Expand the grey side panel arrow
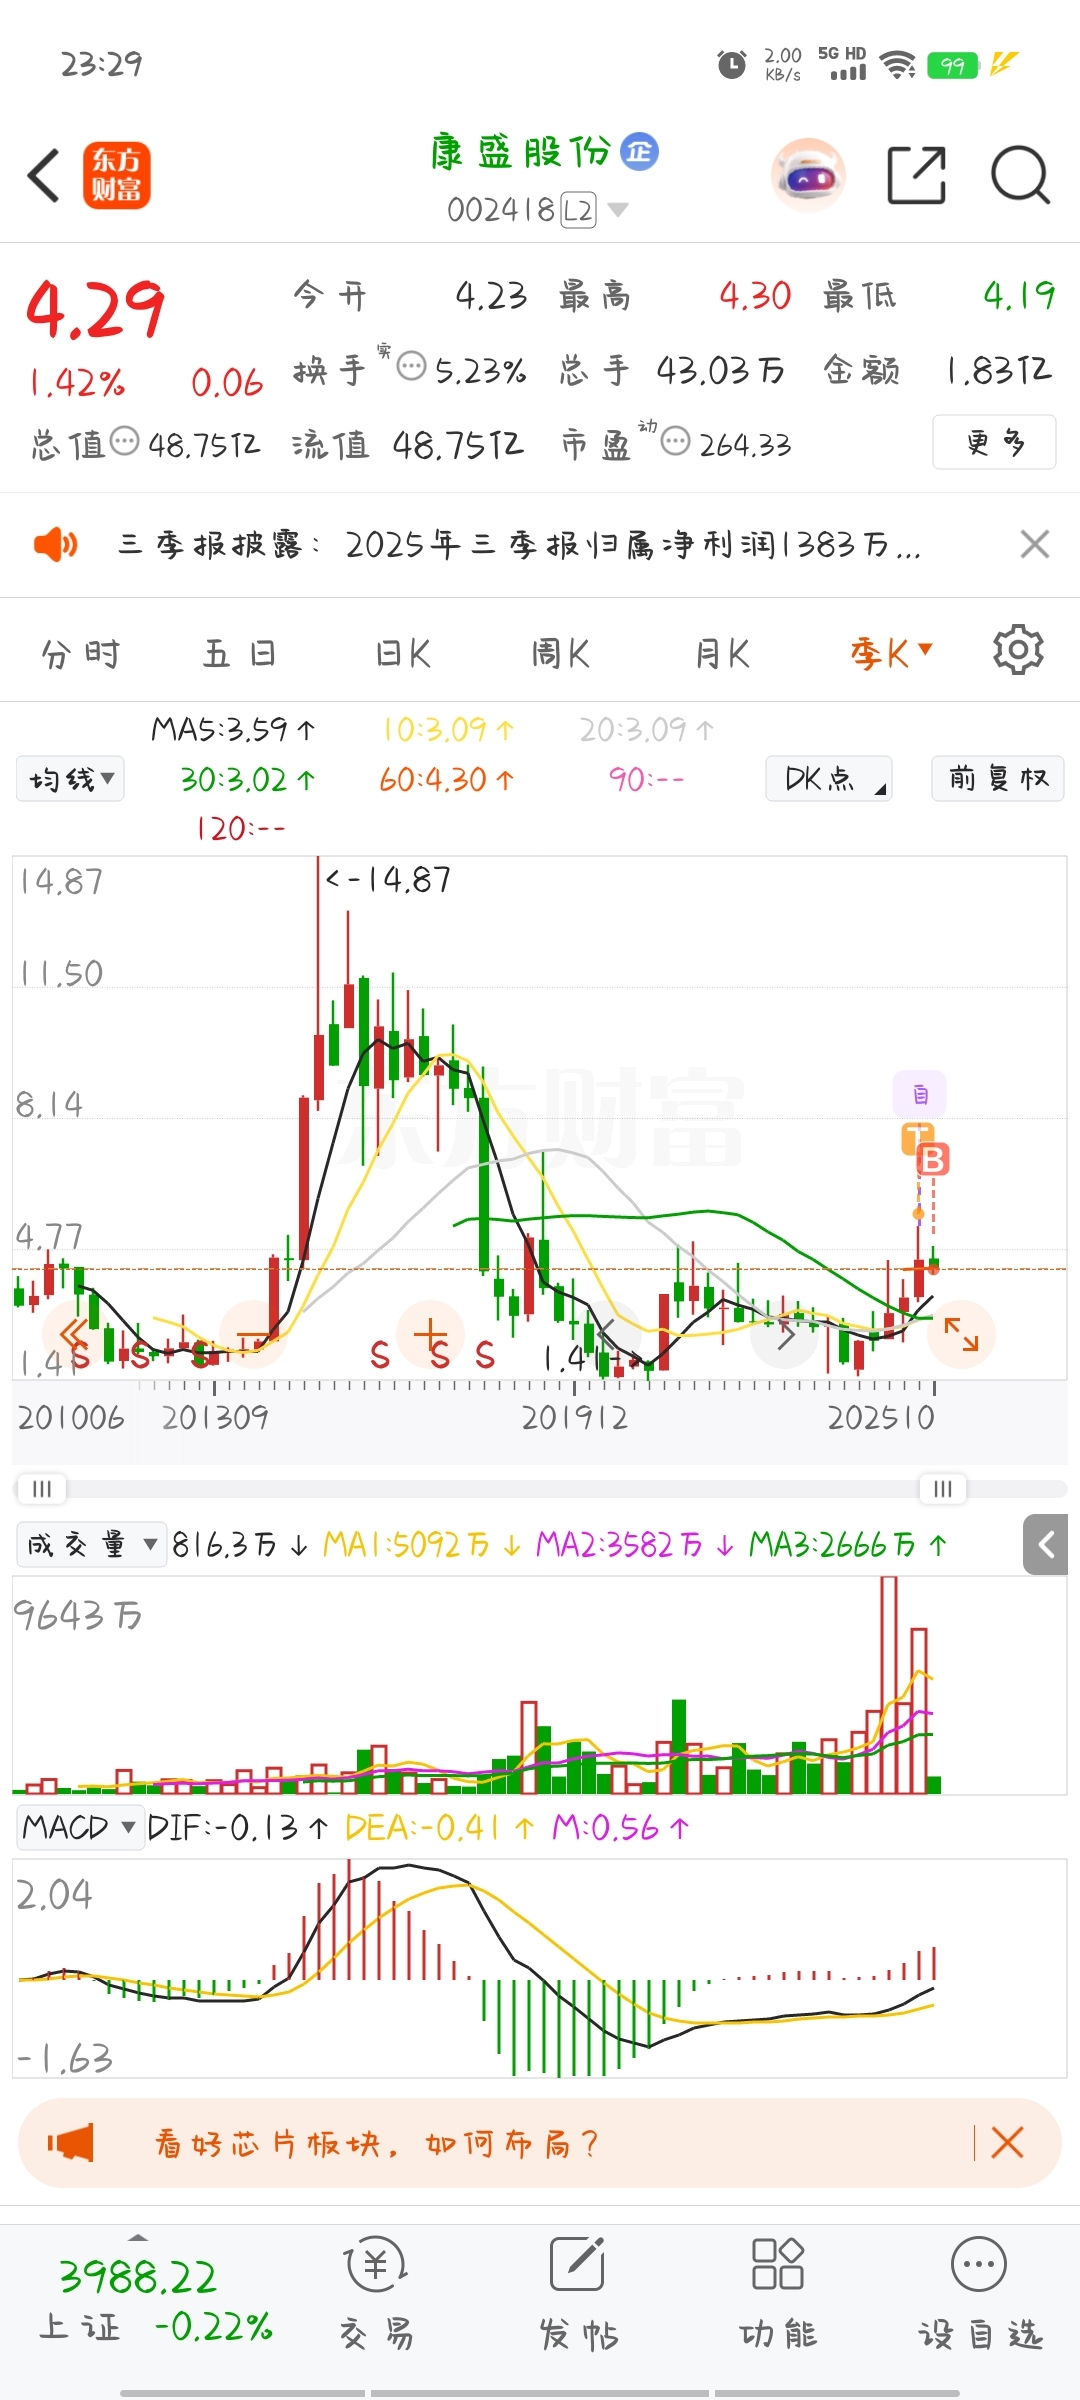The width and height of the screenshot is (1080, 2400). 1046,1545
